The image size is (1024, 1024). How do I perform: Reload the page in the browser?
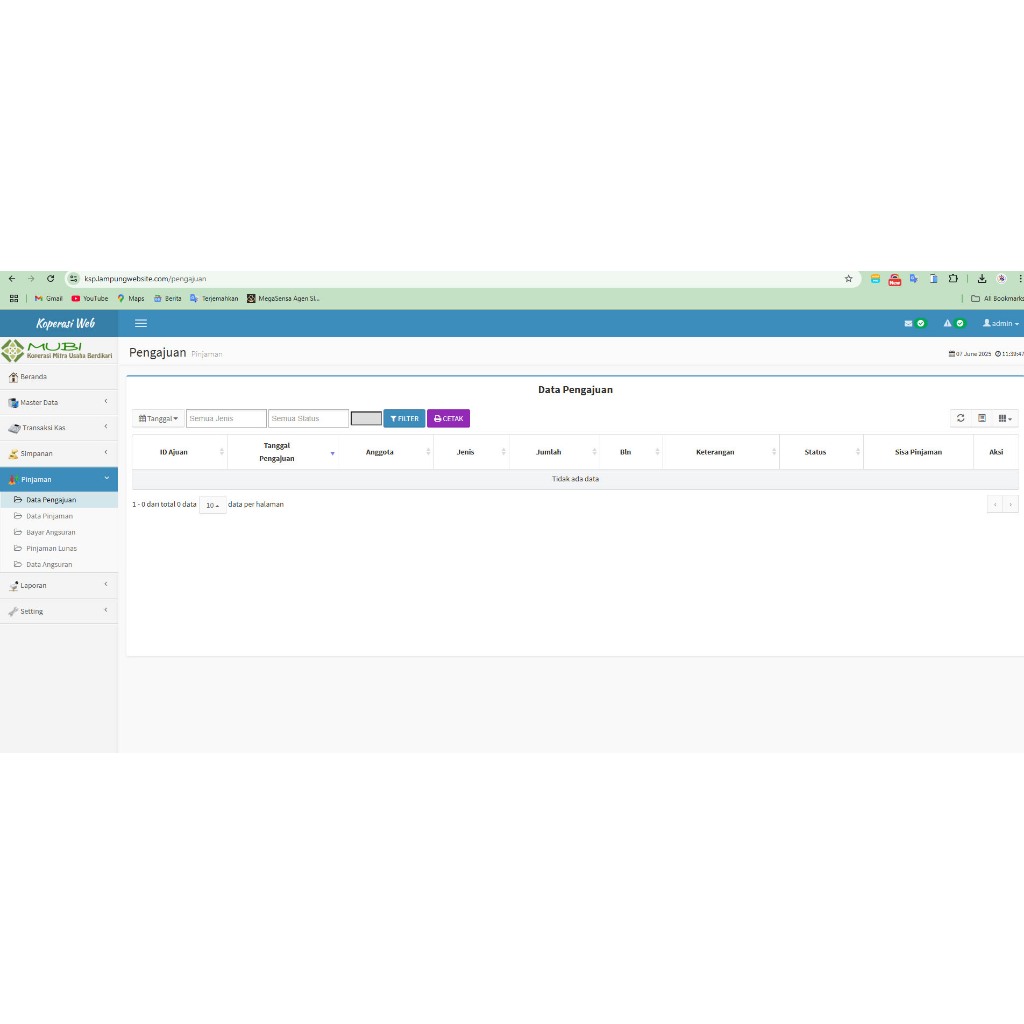[50, 279]
